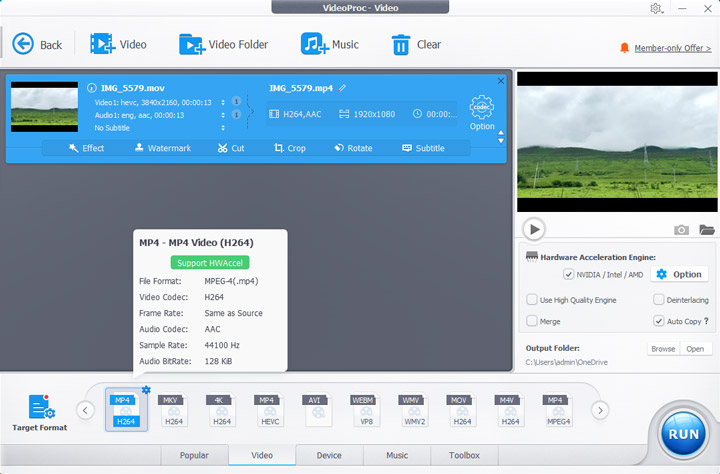The image size is (720, 474).
Task: Open snapshot folder icon
Action: (x=707, y=229)
